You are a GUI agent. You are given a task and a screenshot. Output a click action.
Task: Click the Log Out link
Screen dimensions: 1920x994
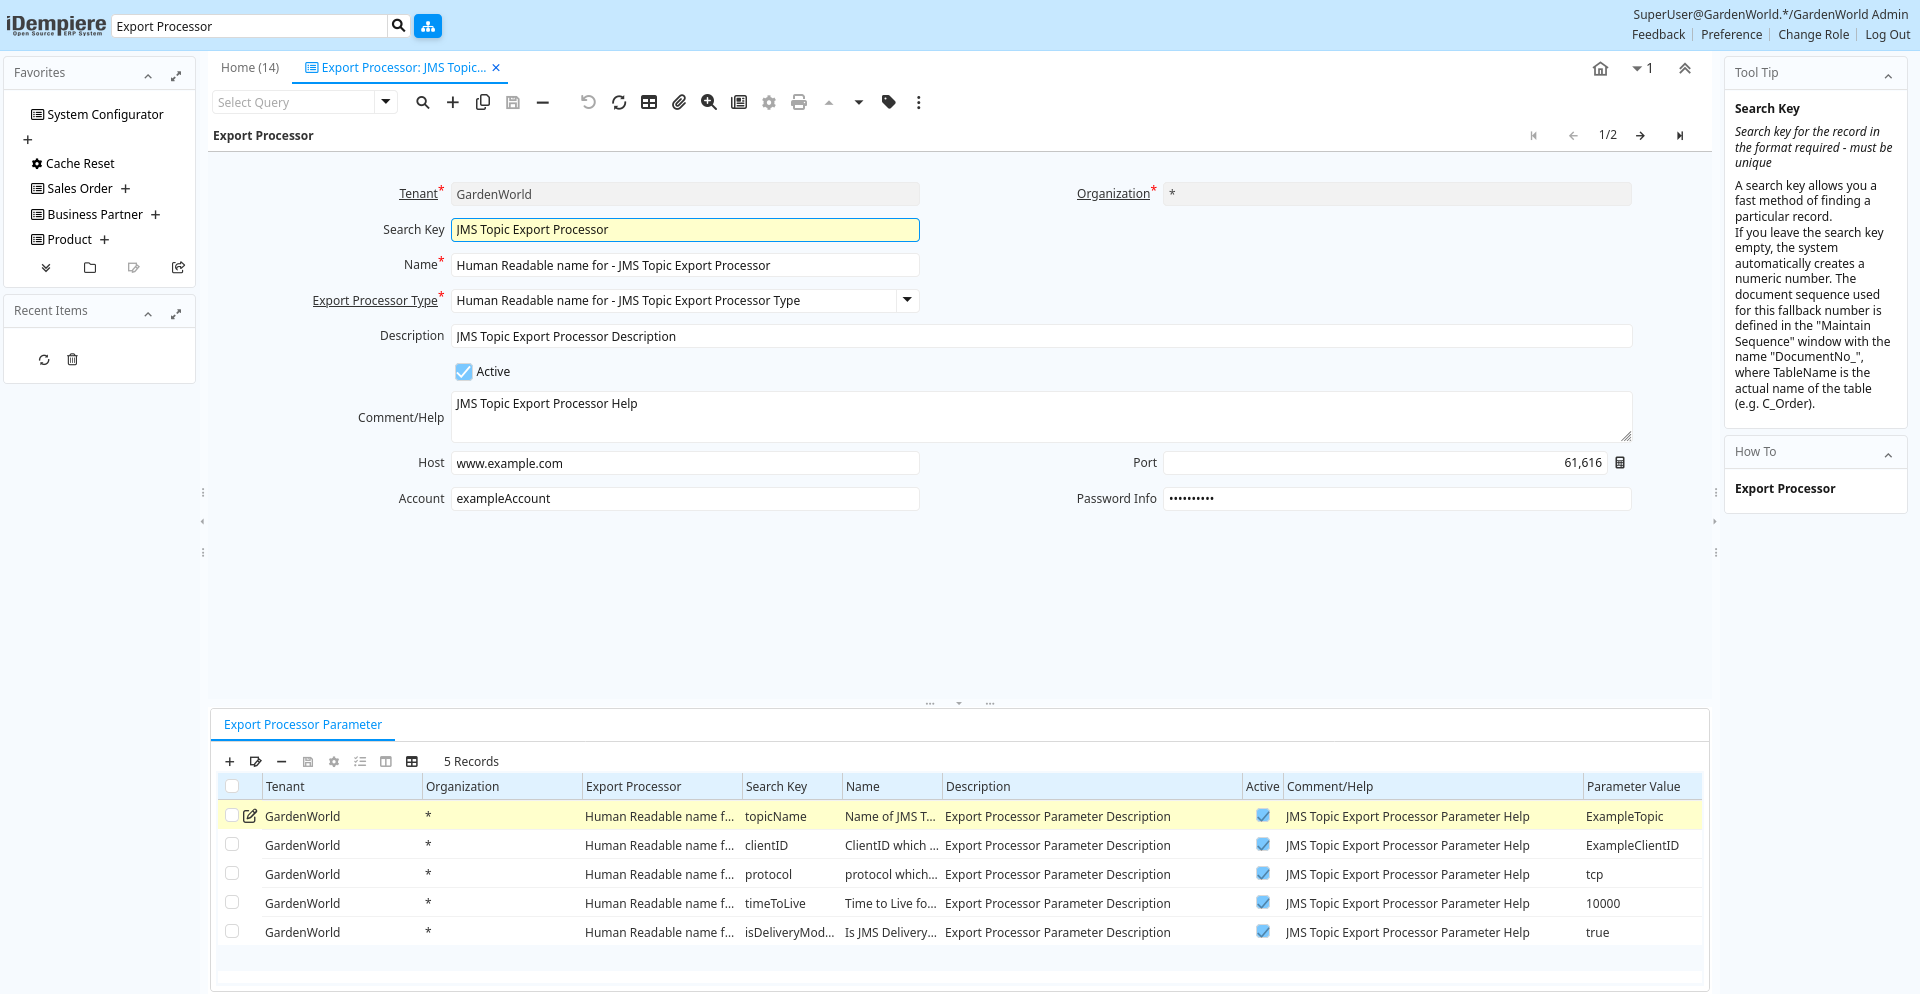tap(1887, 35)
